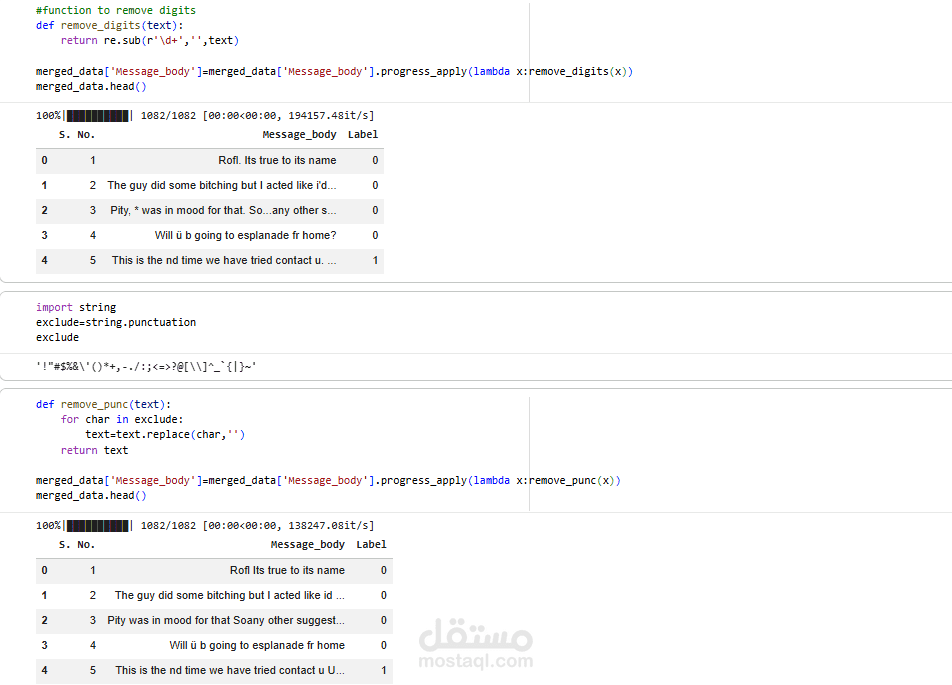
Task: Select the cell ending "acted like i'd..."
Action: click(222, 185)
